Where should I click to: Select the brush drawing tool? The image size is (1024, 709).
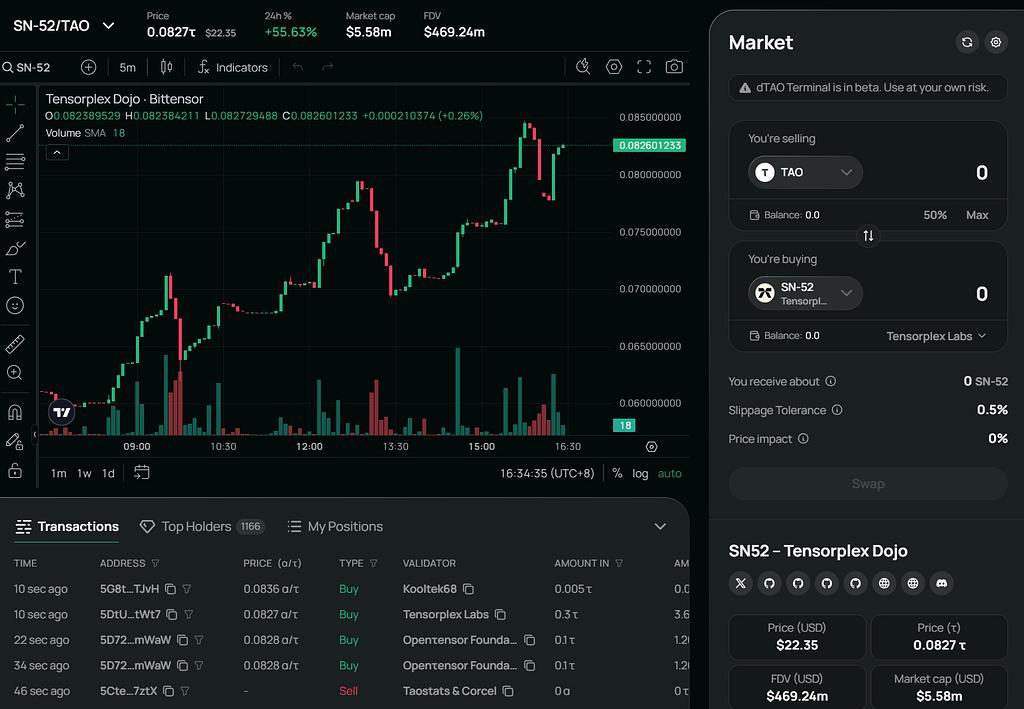pos(15,248)
